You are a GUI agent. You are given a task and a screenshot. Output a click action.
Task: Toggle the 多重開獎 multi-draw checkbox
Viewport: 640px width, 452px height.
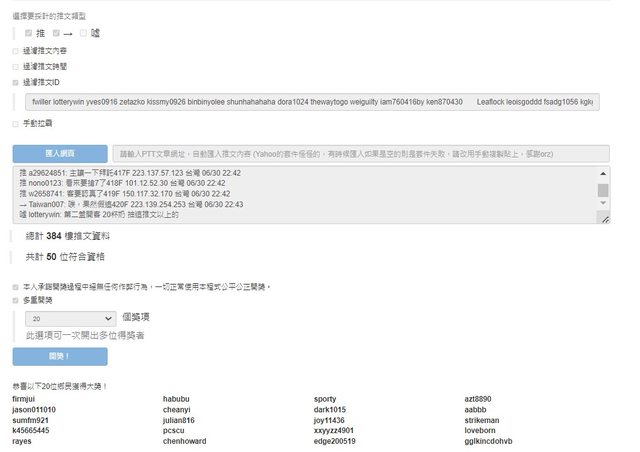pos(16,299)
